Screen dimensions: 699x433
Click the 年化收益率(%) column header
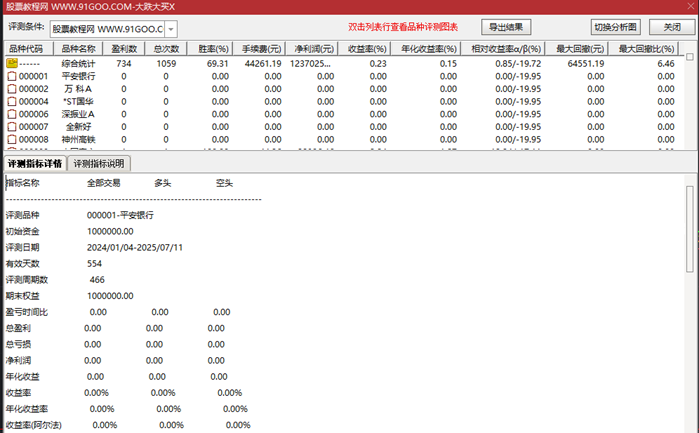click(x=428, y=49)
